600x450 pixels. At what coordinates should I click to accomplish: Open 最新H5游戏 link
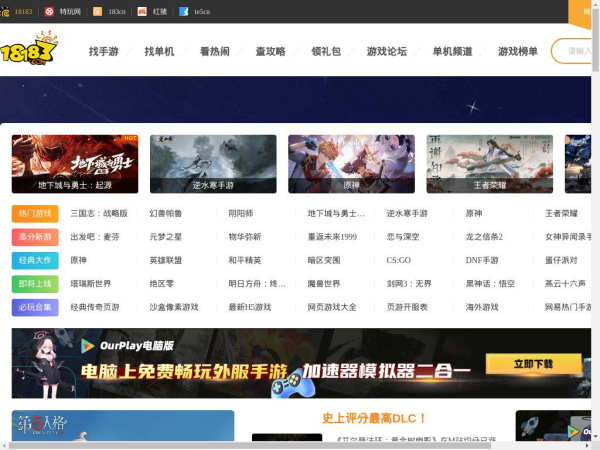click(250, 307)
